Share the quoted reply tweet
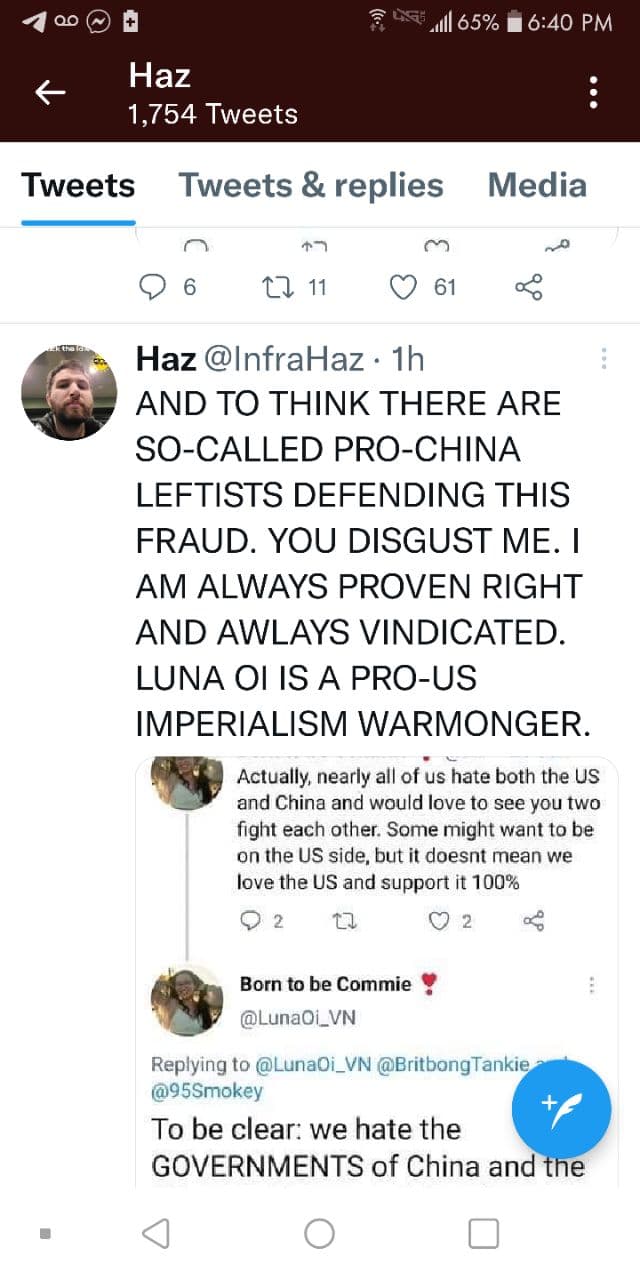Image resolution: width=640 pixels, height=1280 pixels. coord(535,921)
